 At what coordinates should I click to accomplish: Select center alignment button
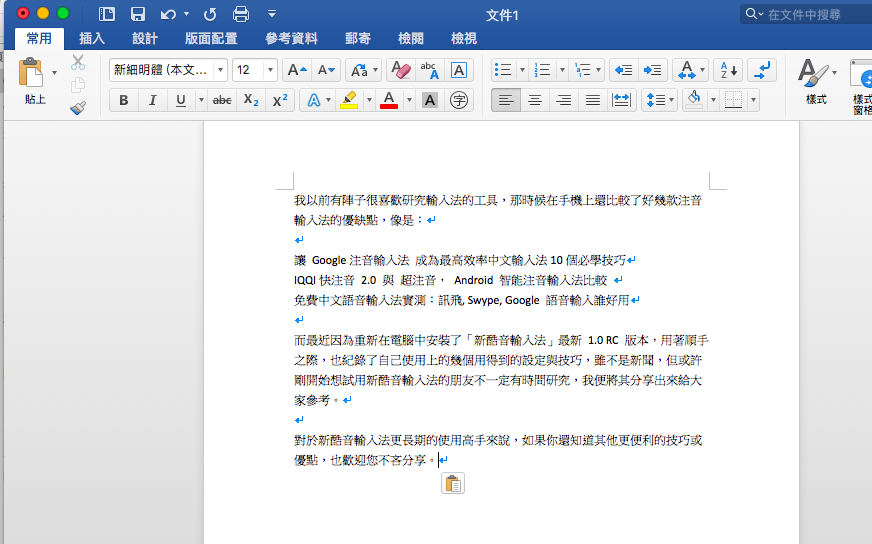tap(535, 100)
